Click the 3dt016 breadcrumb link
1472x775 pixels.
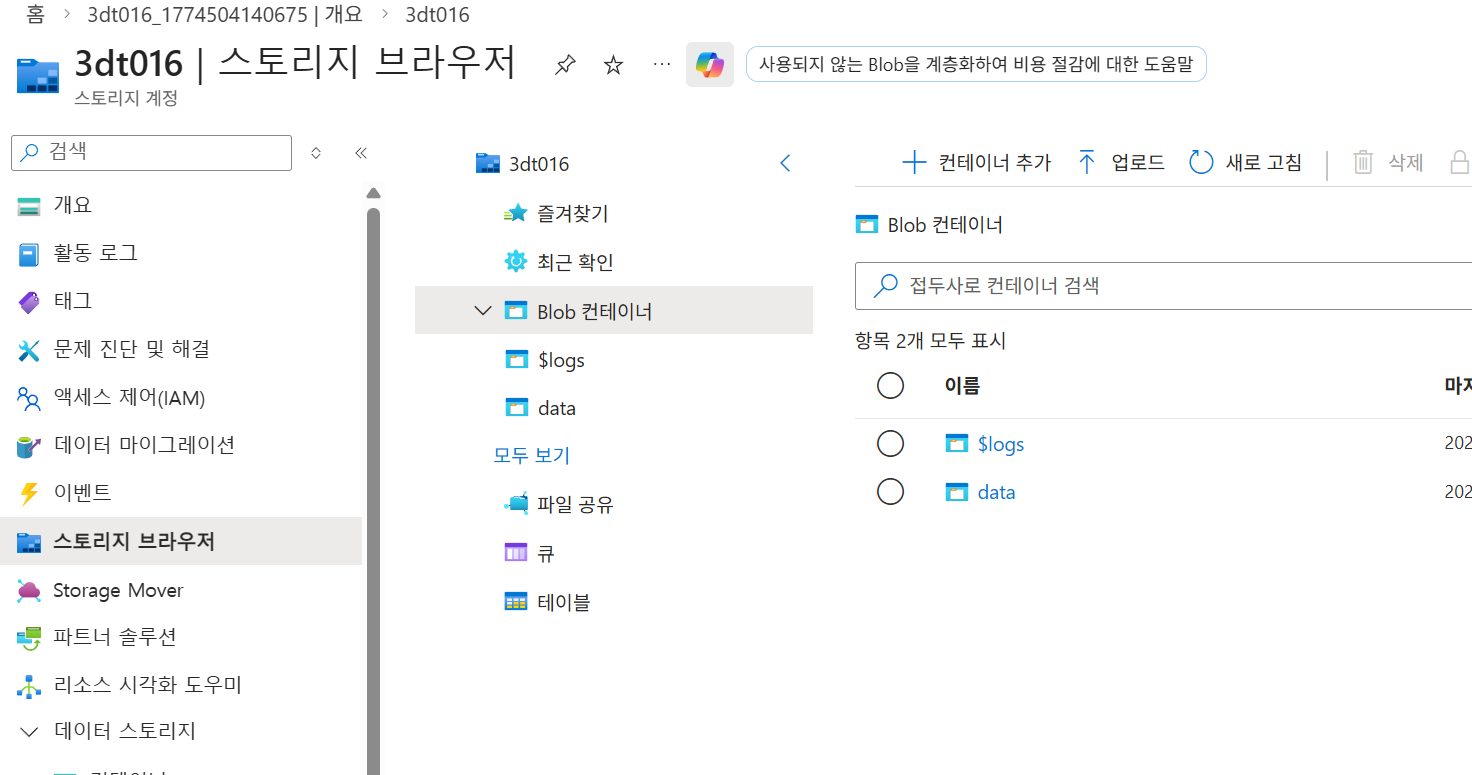(x=437, y=15)
